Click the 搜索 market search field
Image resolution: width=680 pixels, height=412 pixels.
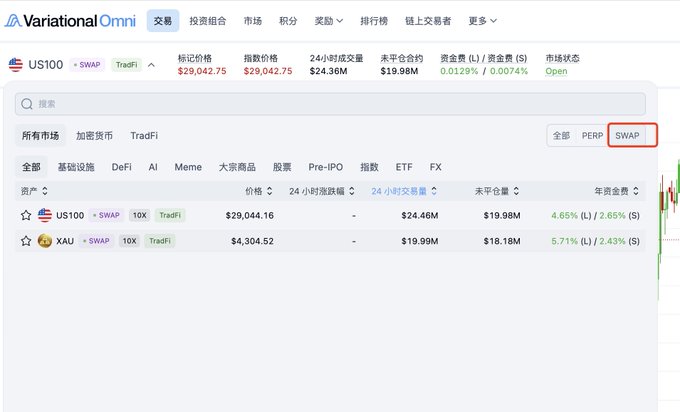coord(330,104)
